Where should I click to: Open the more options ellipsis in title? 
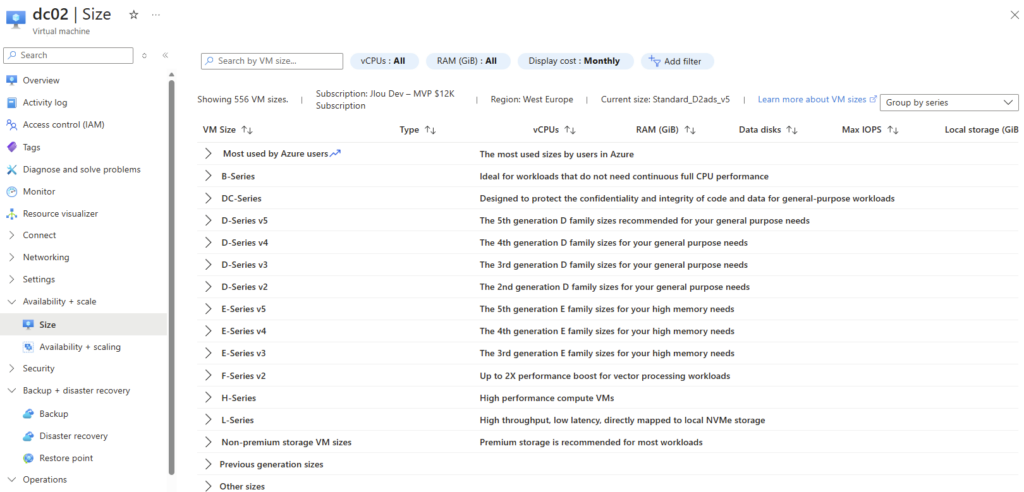coord(155,14)
